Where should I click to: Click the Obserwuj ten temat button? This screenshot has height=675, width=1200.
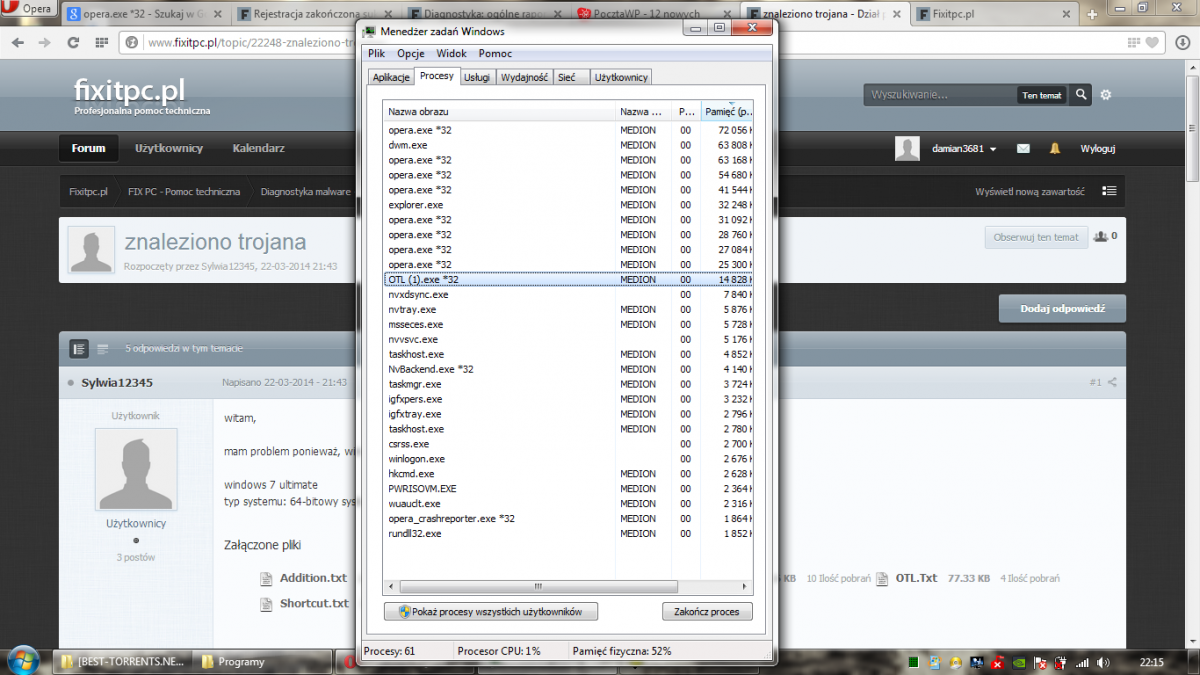click(1036, 237)
